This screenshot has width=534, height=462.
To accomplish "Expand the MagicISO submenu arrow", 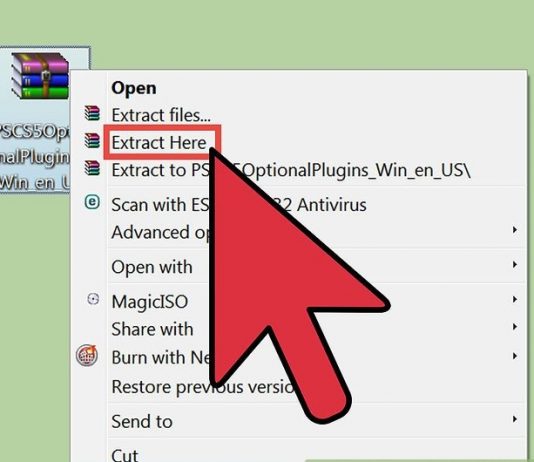I will [x=515, y=299].
